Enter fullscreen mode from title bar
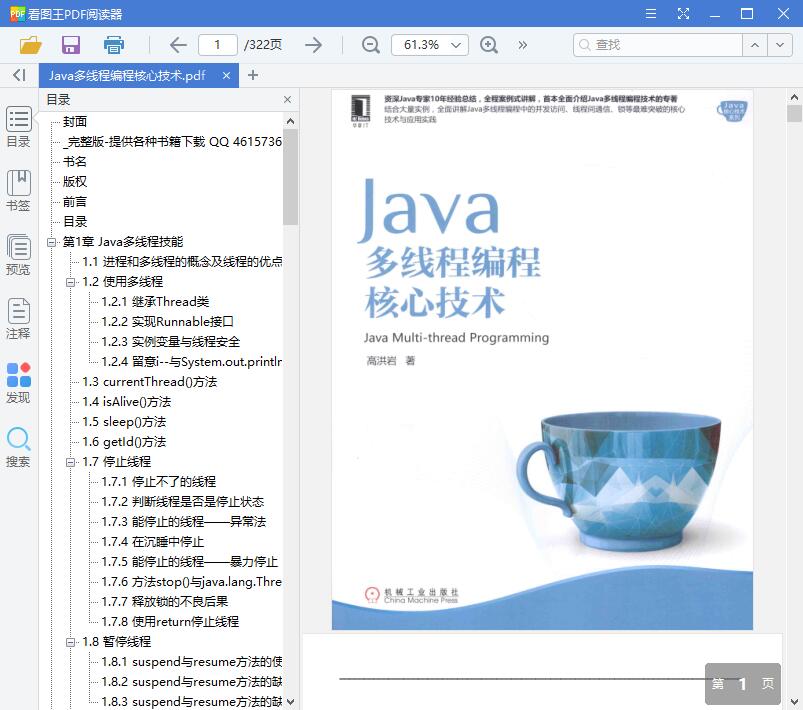The height and width of the screenshot is (710, 803). 683,14
